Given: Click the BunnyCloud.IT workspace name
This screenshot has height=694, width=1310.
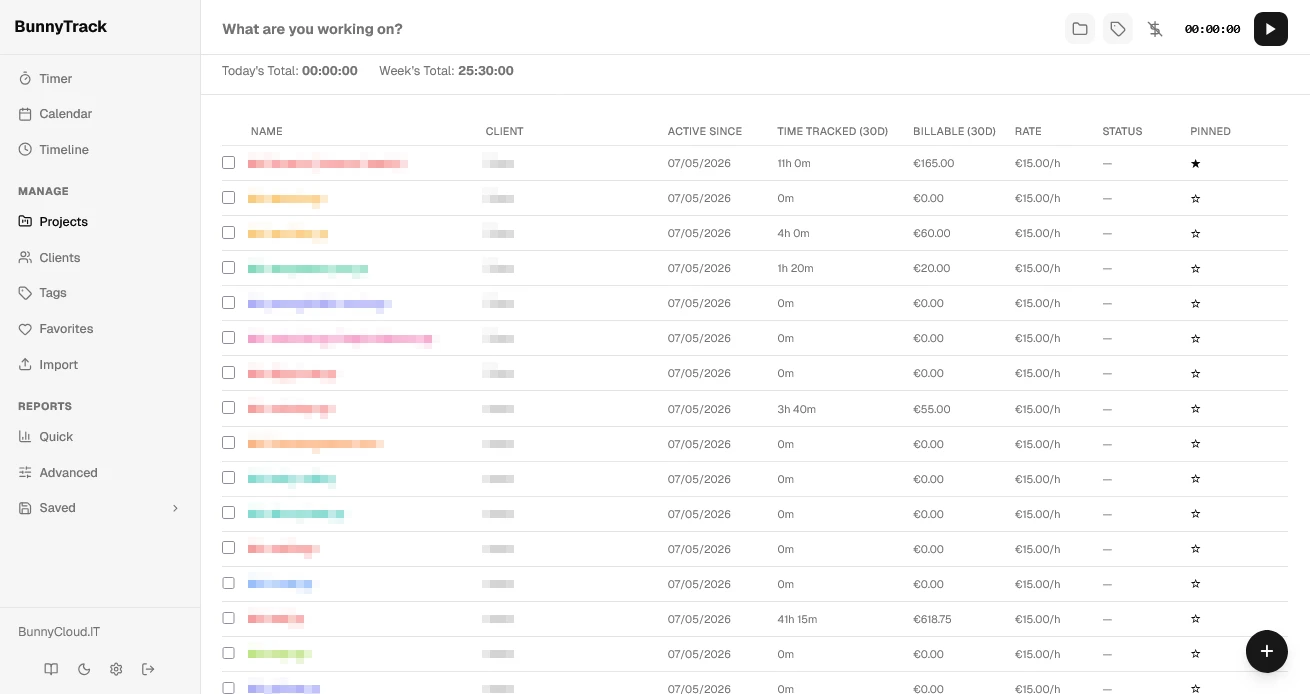Looking at the screenshot, I should coord(59,632).
